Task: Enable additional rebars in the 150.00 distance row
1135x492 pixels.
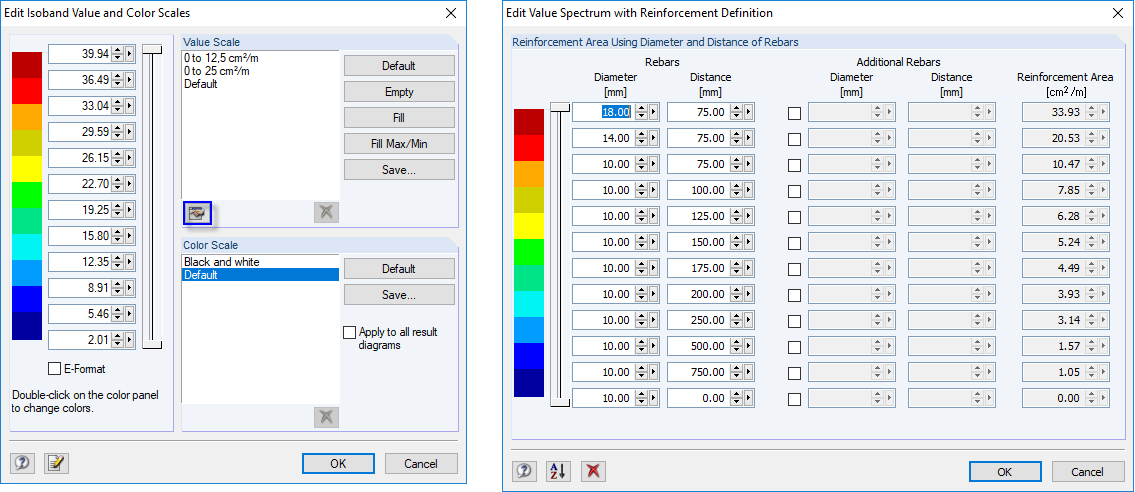Action: (x=795, y=243)
